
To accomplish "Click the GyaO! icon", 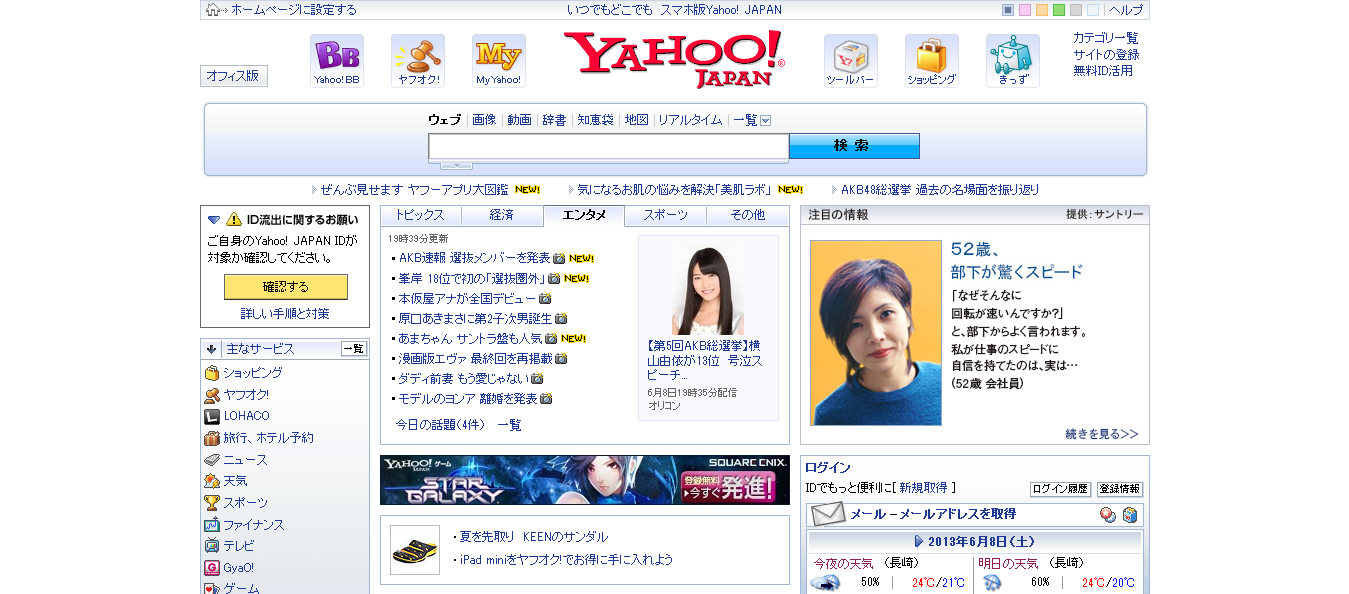I will [x=212, y=568].
